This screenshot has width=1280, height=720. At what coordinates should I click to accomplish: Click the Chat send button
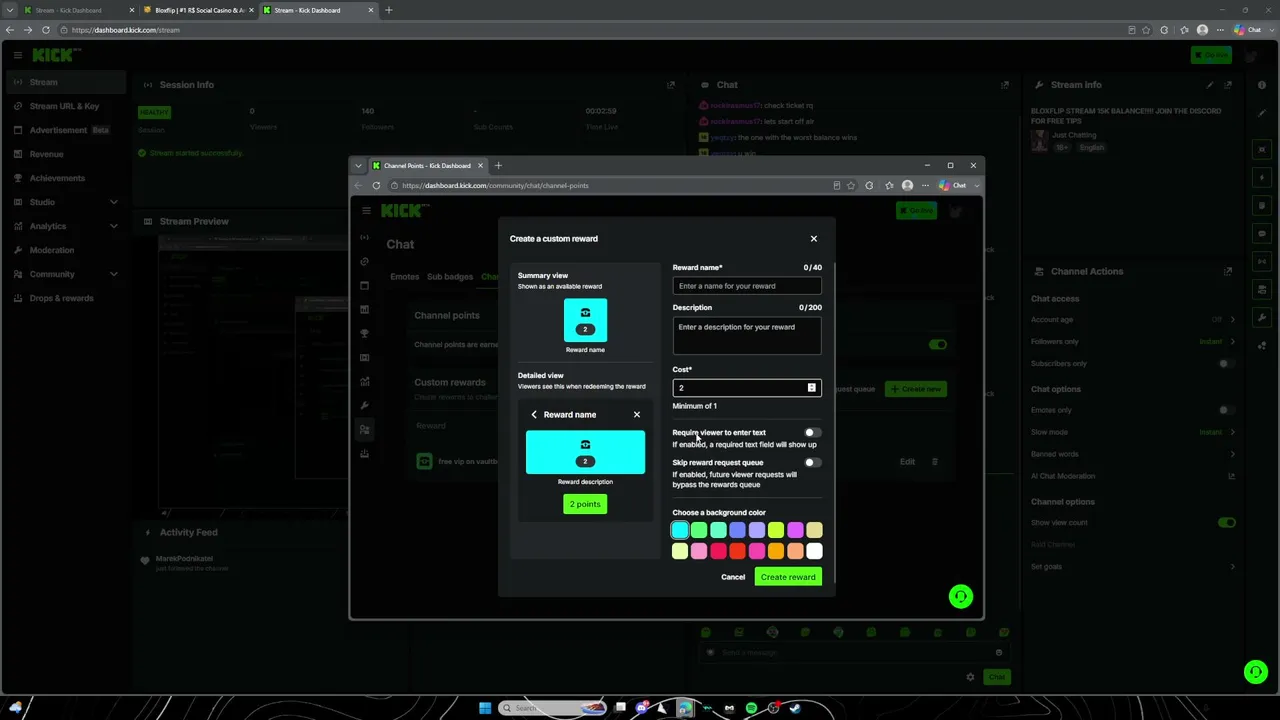tap(997, 677)
